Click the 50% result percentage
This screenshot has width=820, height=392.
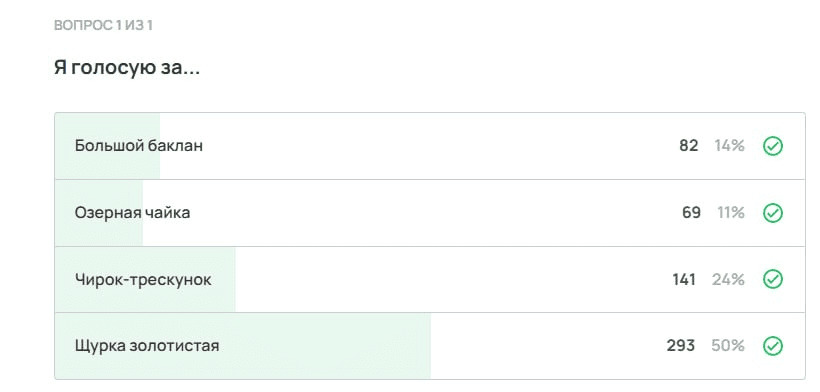click(727, 345)
